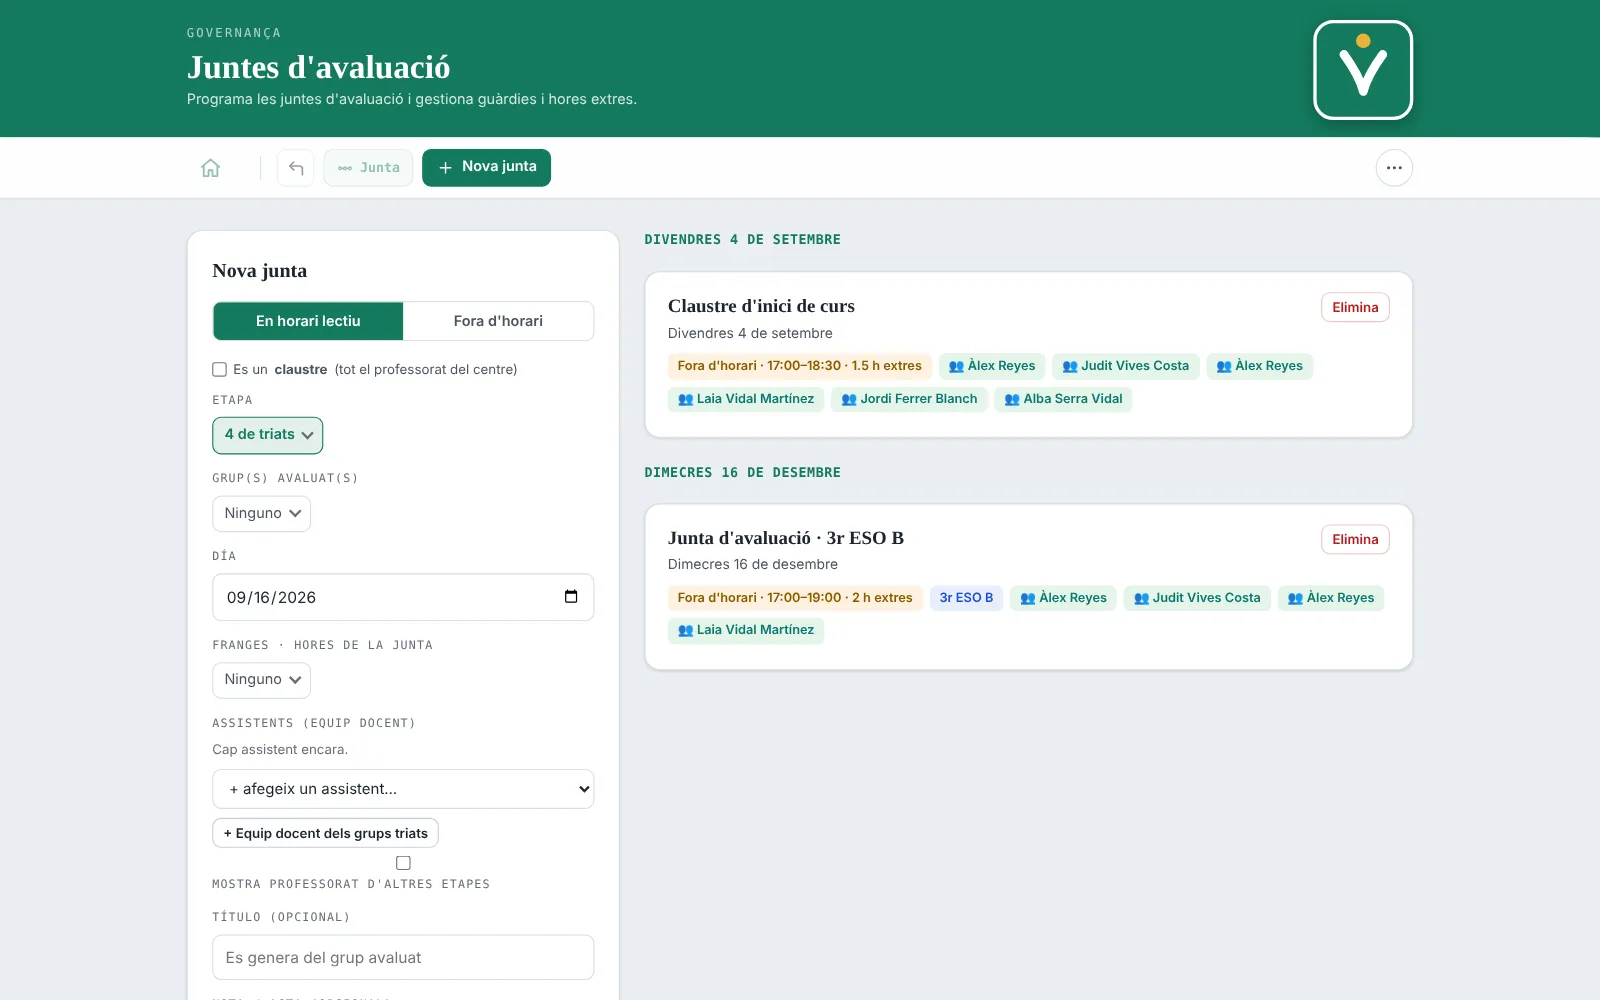Expand the afegeix un assistent select
1600x1000 pixels.
click(x=403, y=789)
